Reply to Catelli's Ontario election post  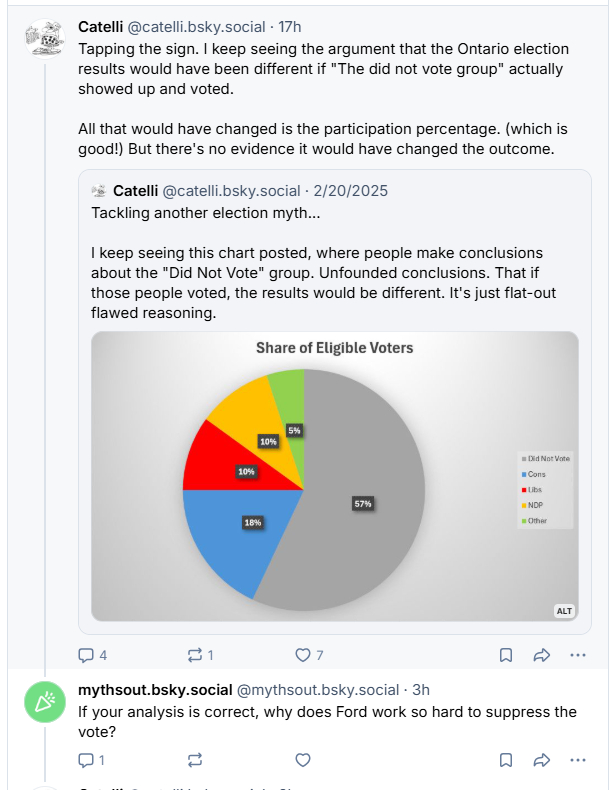pyautogui.click(x=87, y=656)
